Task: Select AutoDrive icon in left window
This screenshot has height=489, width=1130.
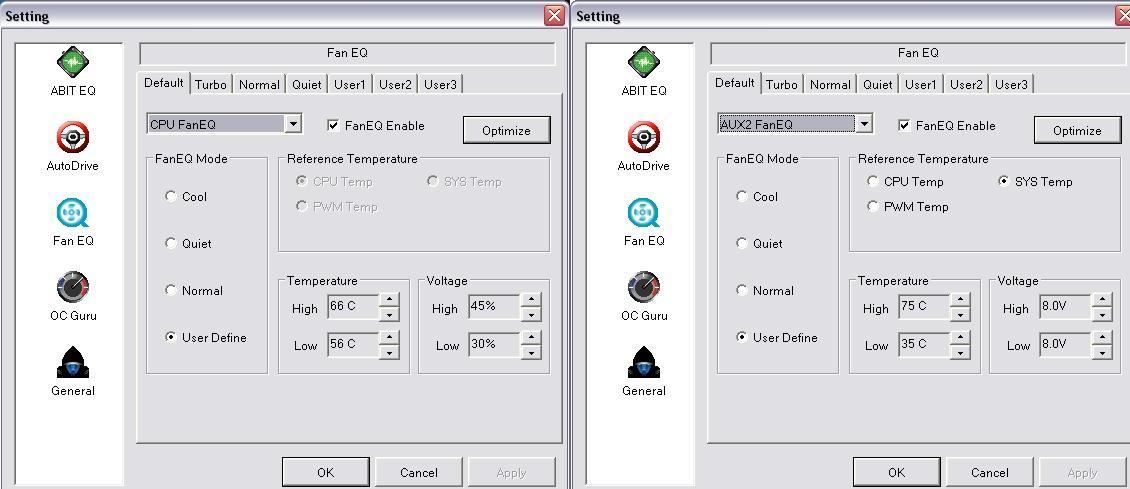Action: [x=72, y=137]
